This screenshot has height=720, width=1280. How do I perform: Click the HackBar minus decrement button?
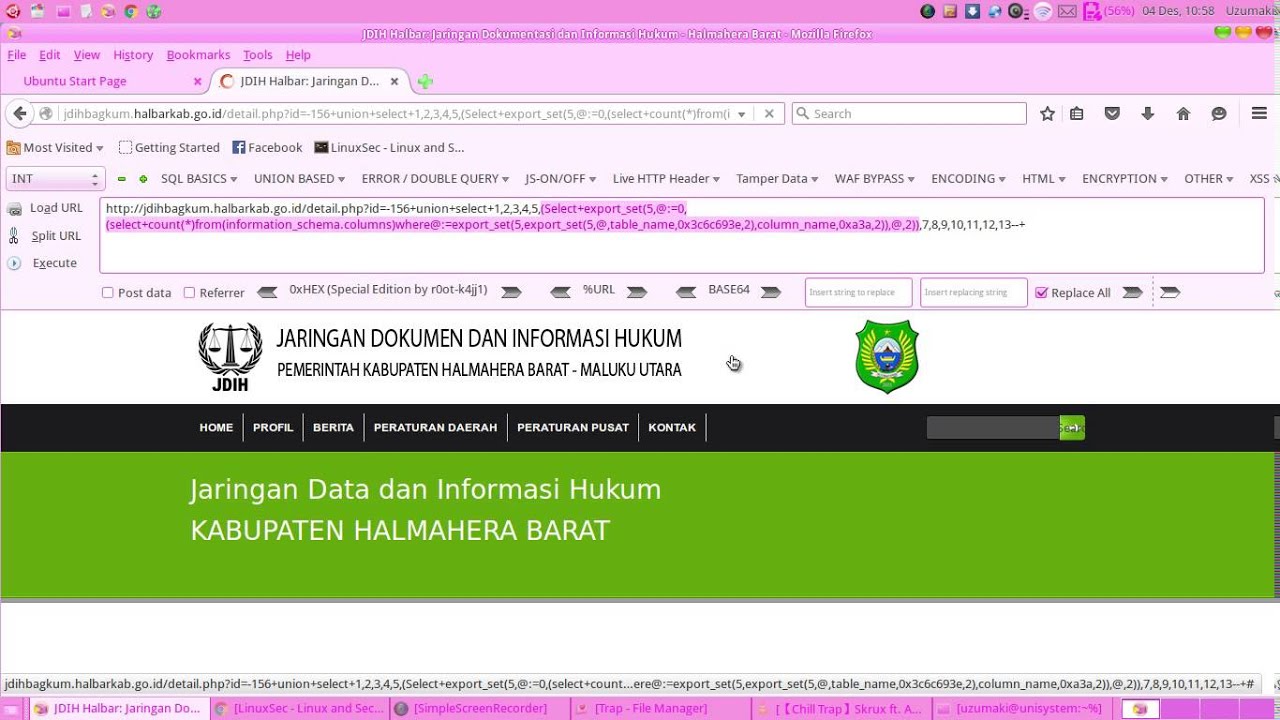click(x=122, y=179)
